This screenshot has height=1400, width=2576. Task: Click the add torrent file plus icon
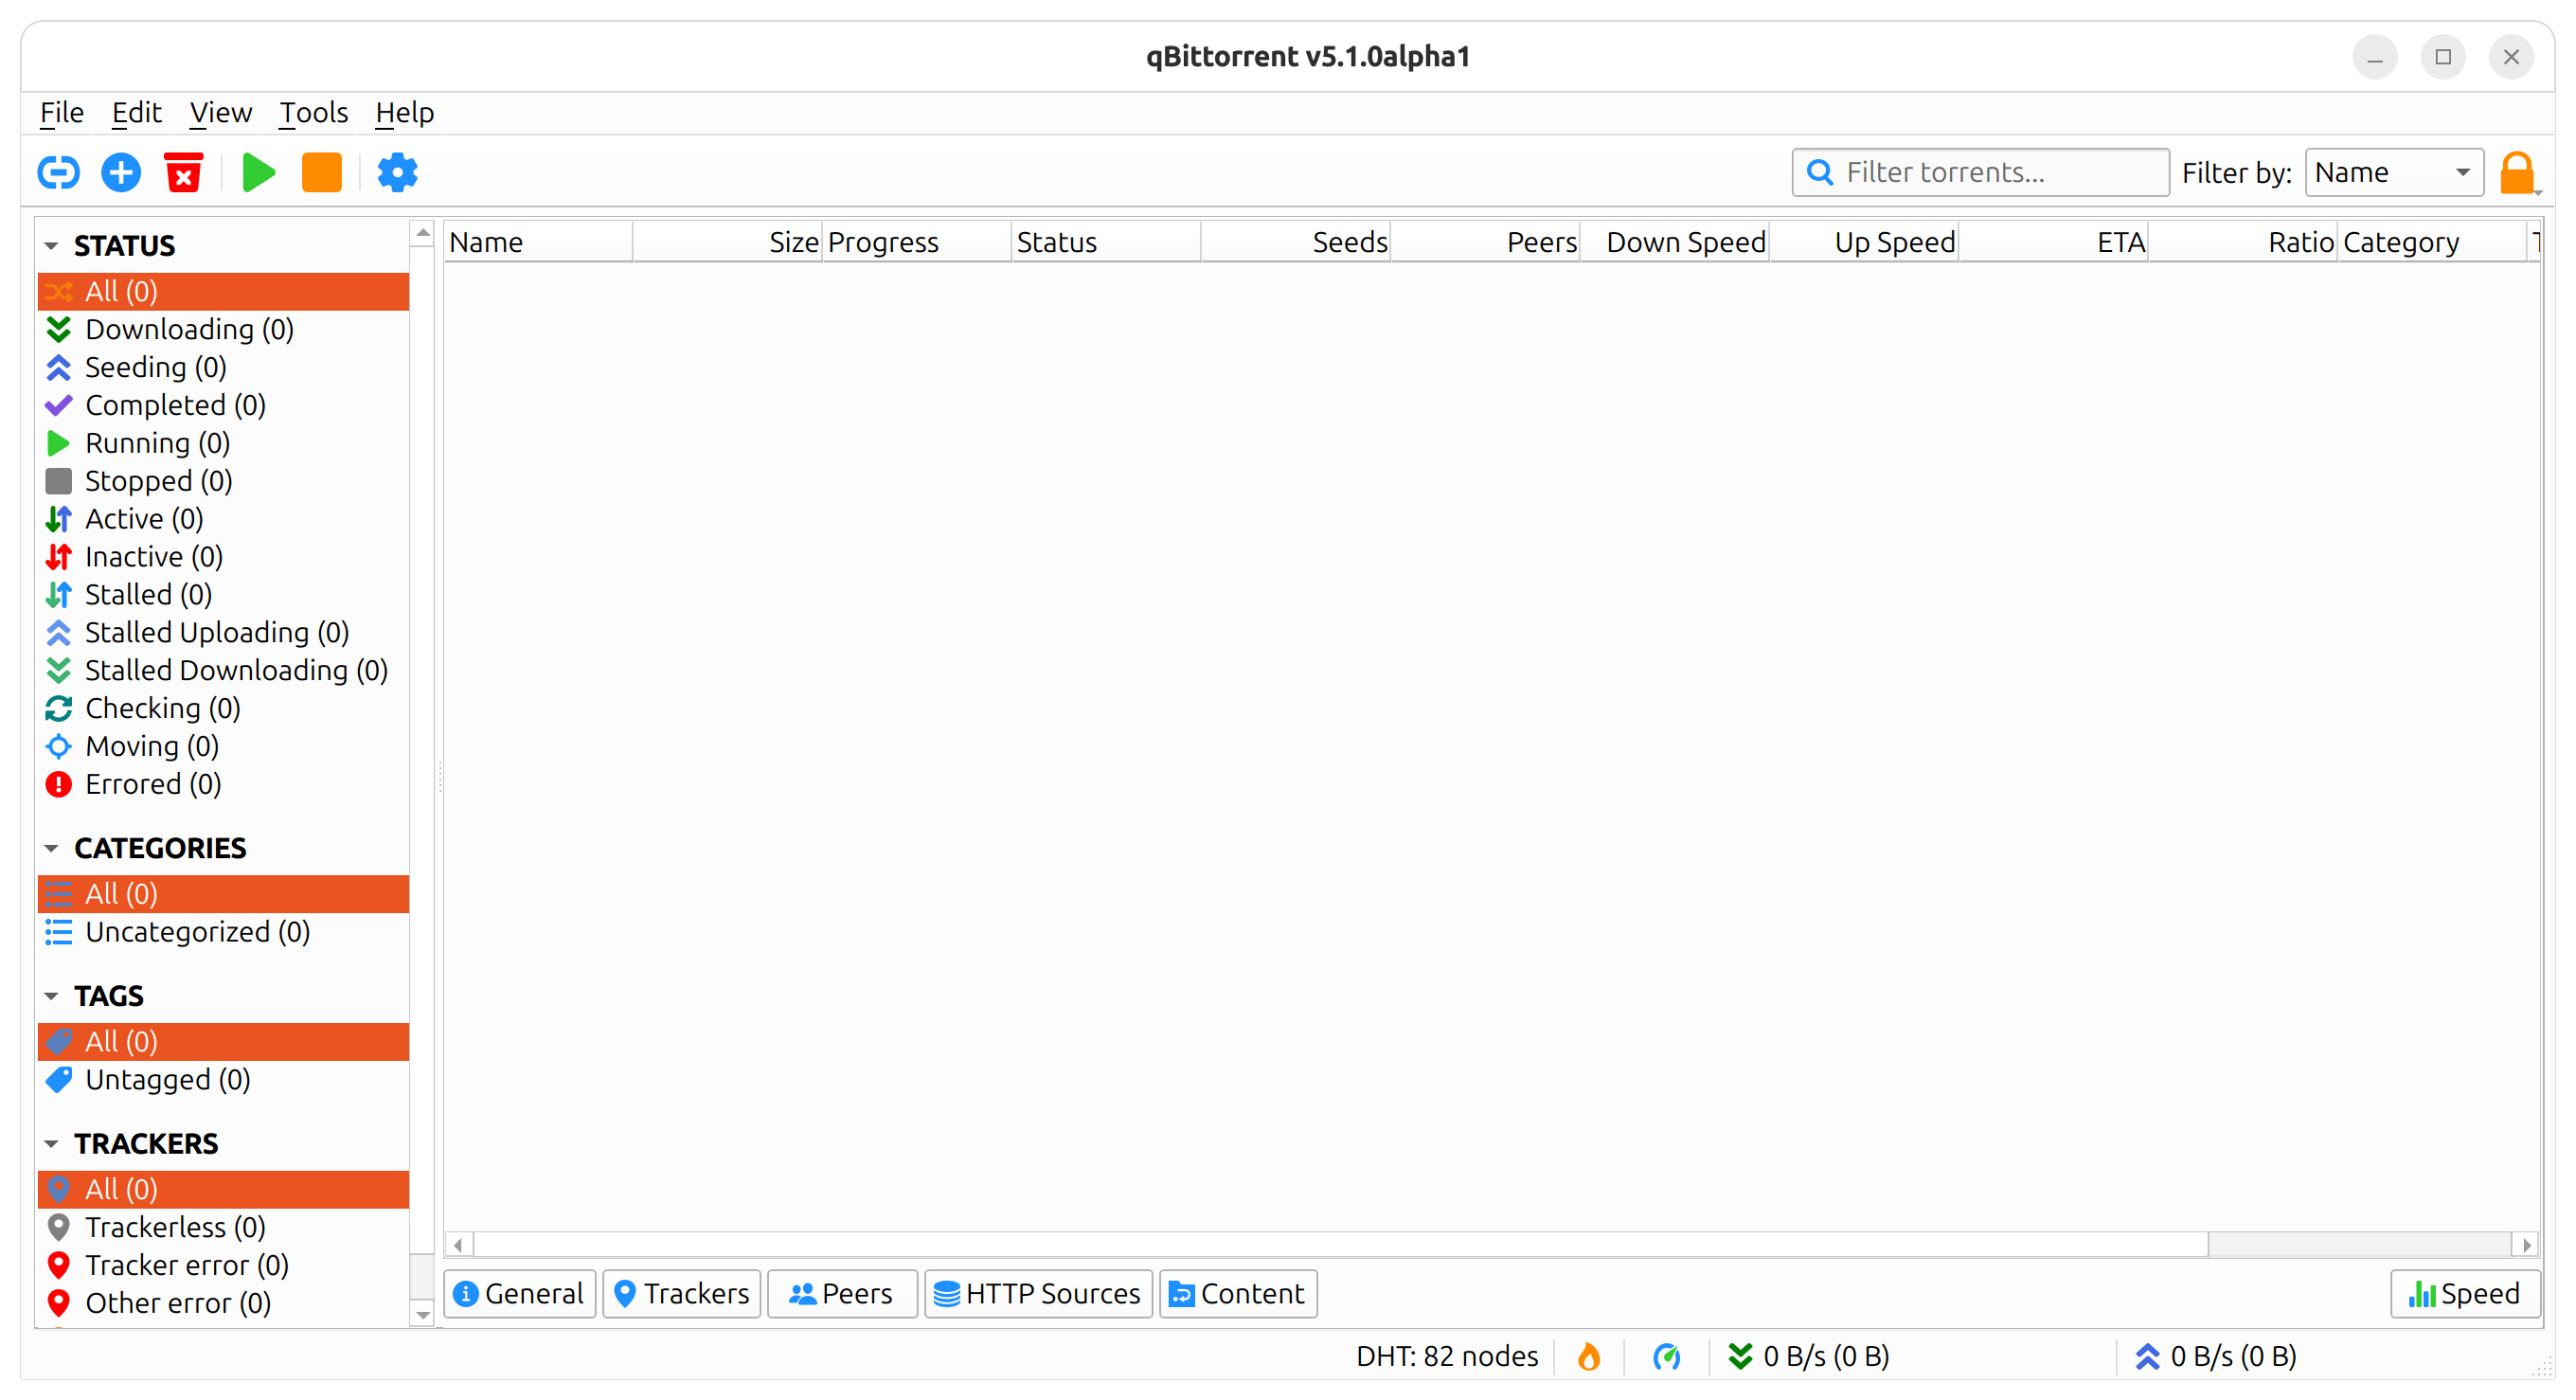tap(121, 172)
